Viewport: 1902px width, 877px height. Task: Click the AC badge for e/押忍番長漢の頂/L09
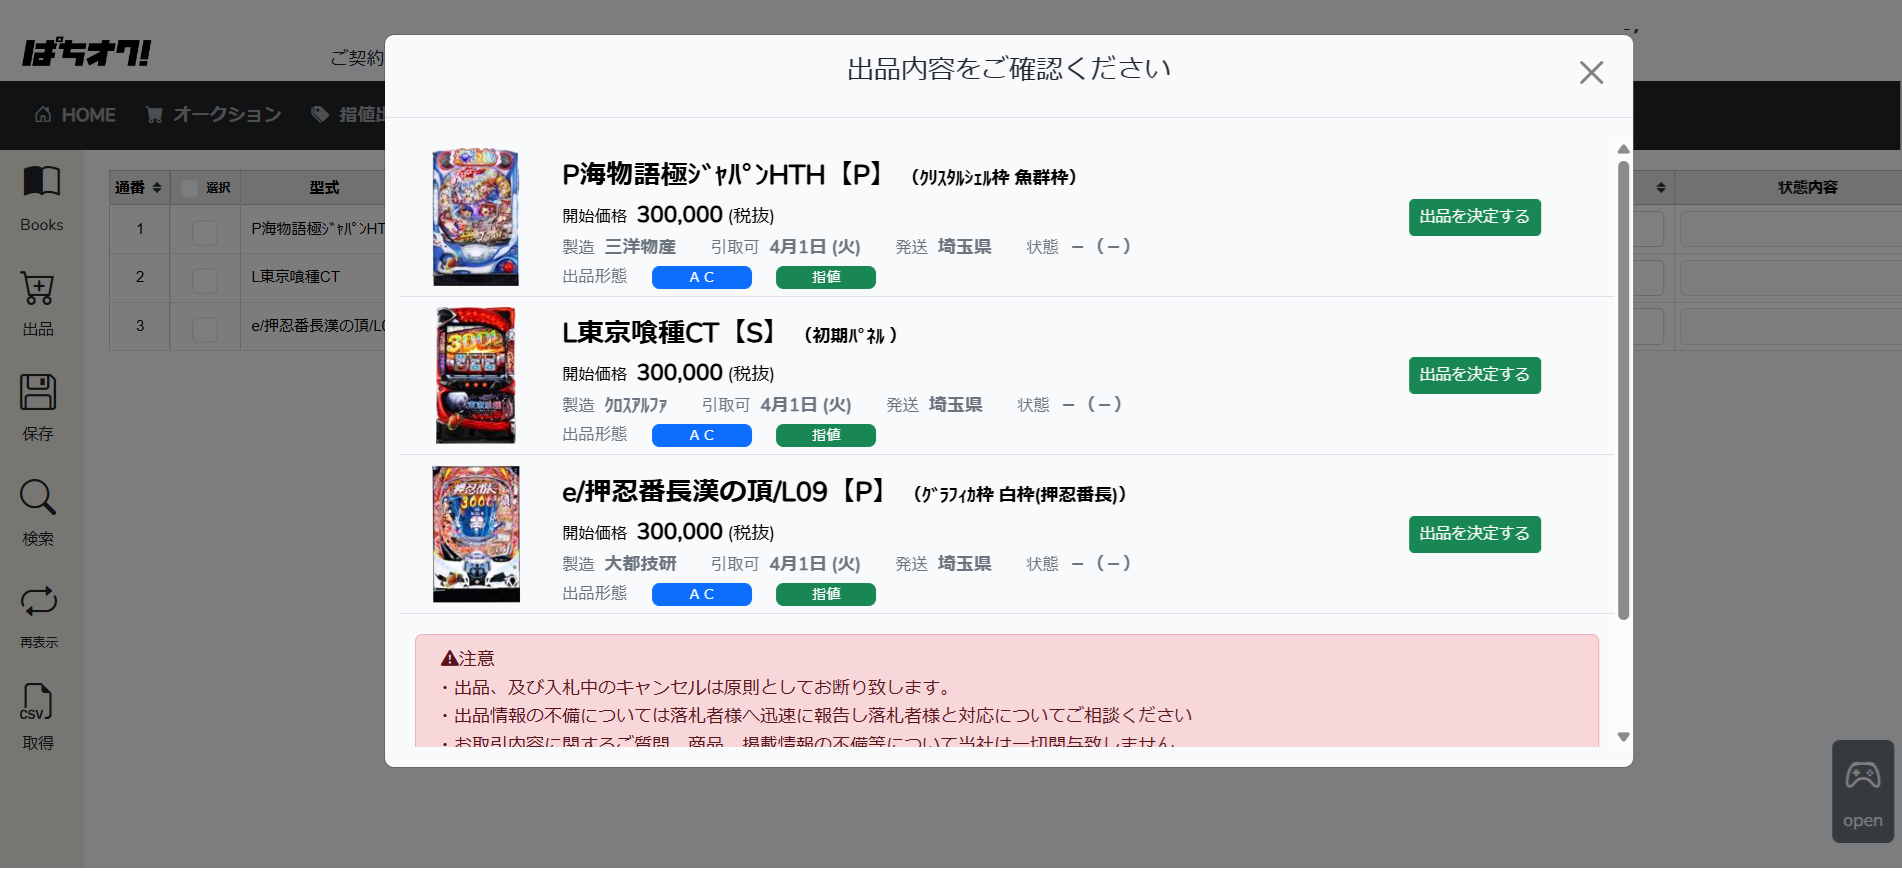click(701, 594)
